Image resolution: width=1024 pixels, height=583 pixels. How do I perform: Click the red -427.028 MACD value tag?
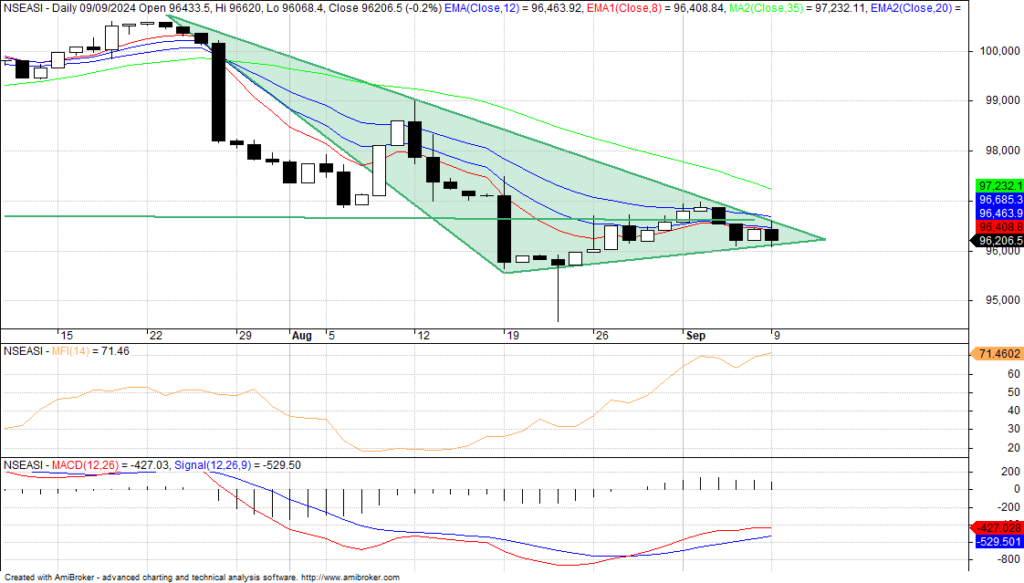coord(996,527)
